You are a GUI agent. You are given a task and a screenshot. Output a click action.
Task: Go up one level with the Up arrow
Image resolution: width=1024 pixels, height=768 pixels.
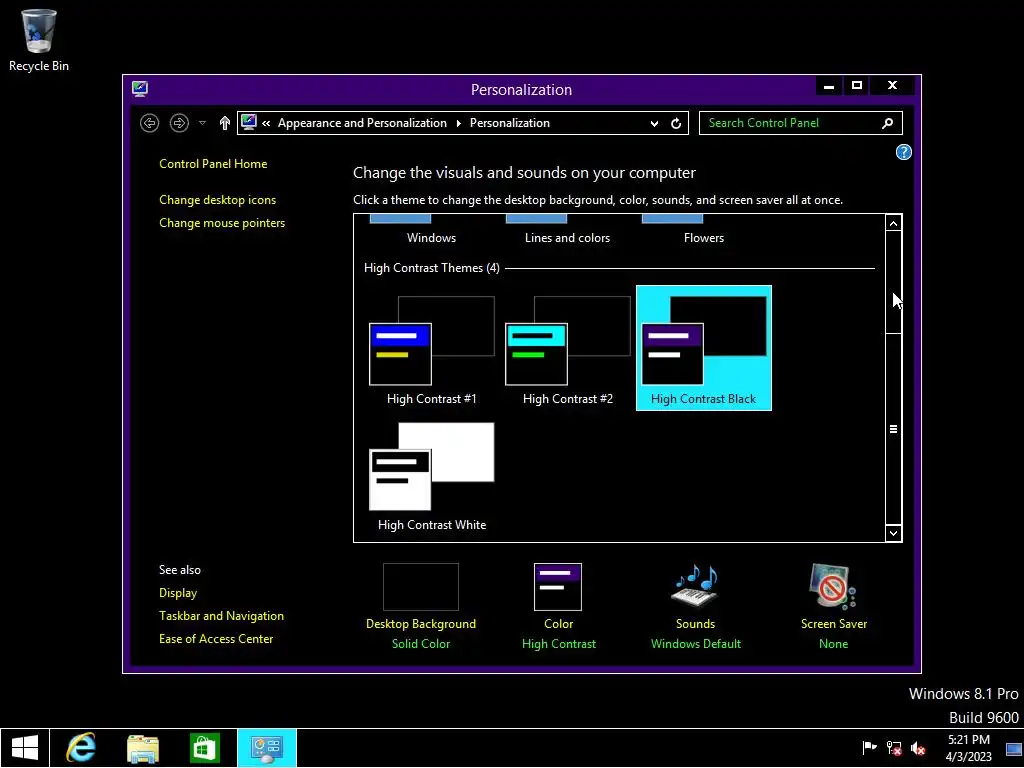(225, 123)
